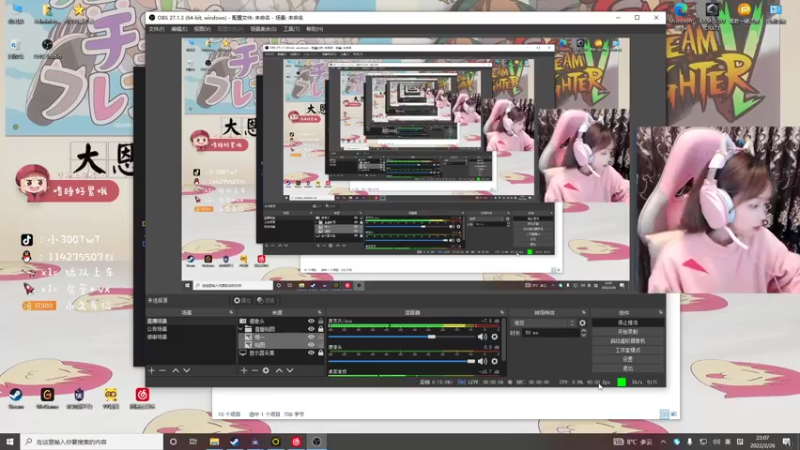Pop out the audio mixer dock panel
Image resolution: width=800 pixels, height=450 pixels.
coord(502,312)
